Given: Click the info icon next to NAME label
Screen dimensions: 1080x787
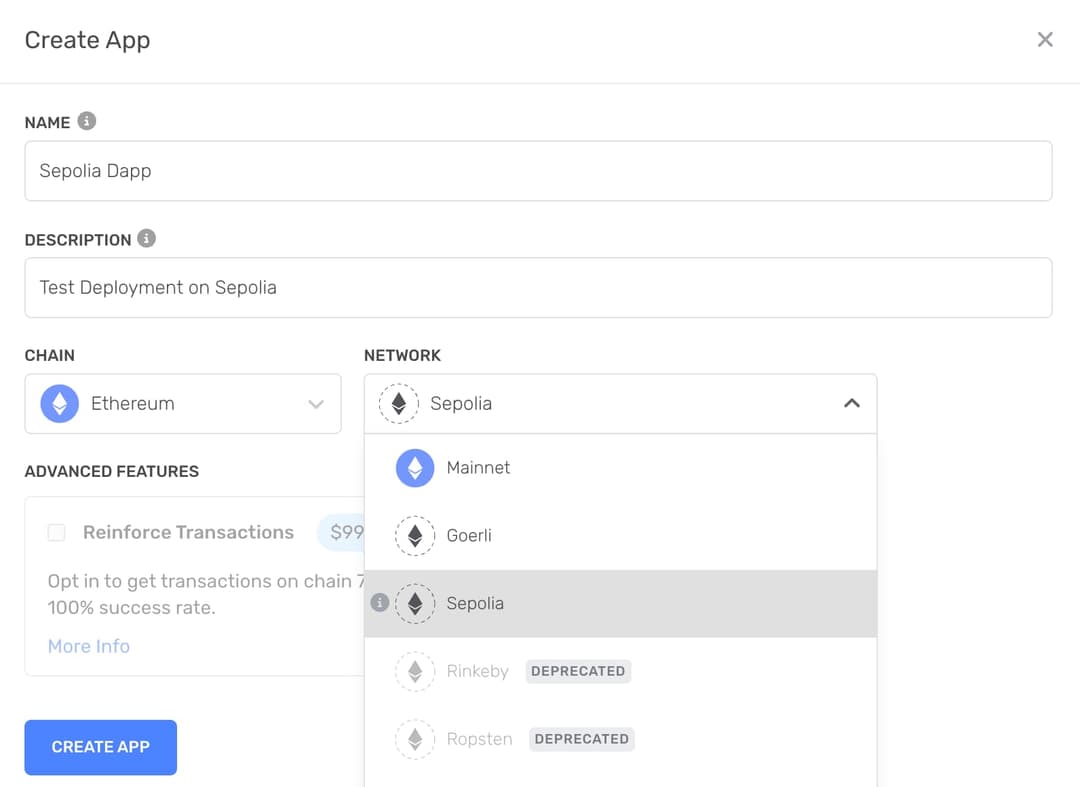Looking at the screenshot, I should (87, 120).
